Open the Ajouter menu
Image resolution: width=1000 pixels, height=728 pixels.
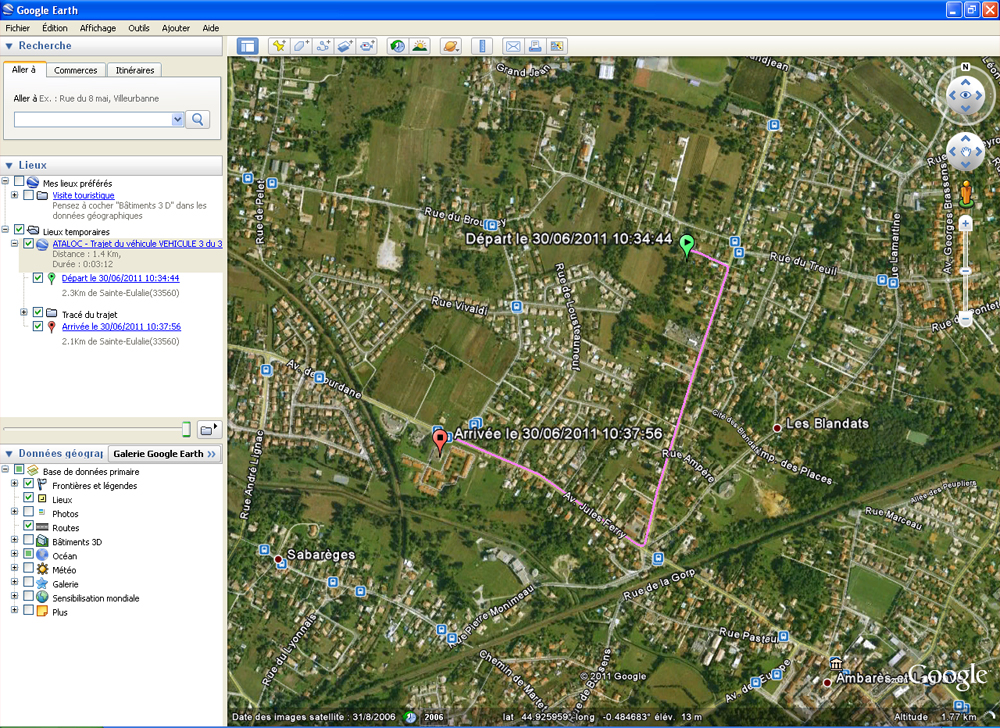[x=175, y=28]
